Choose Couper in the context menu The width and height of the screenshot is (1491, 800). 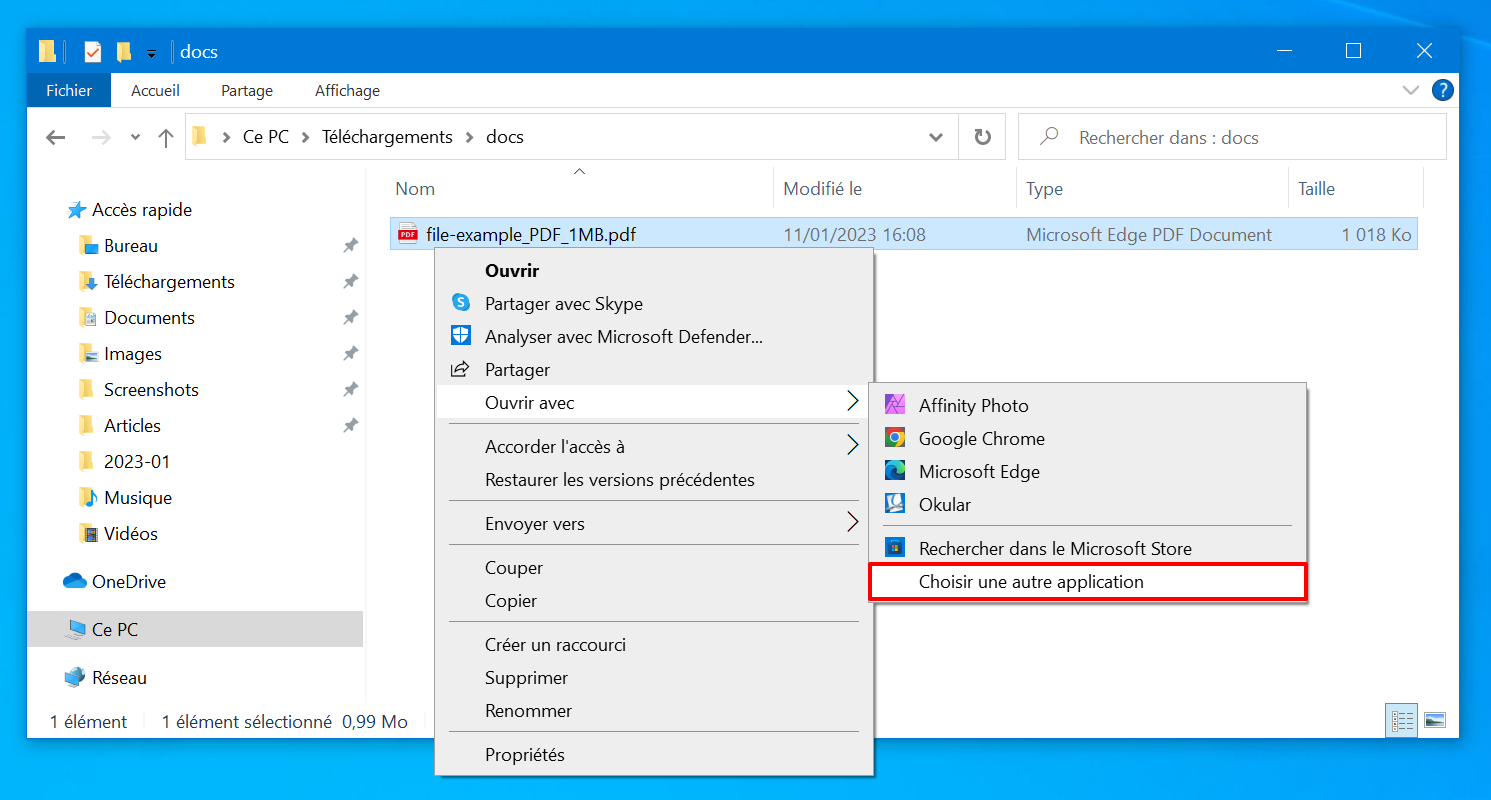pyautogui.click(x=654, y=568)
